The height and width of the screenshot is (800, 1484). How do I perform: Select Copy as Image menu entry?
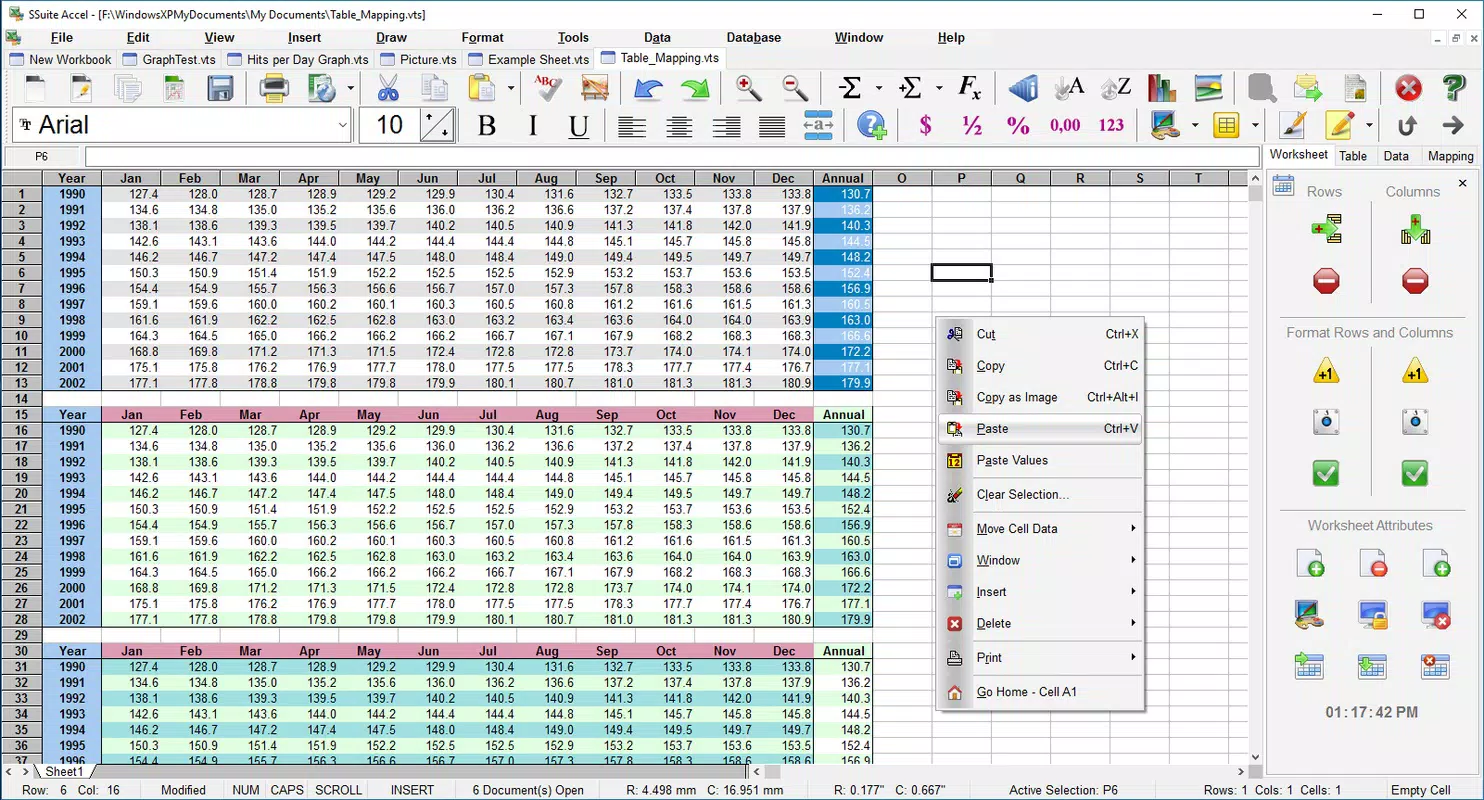click(1040, 397)
